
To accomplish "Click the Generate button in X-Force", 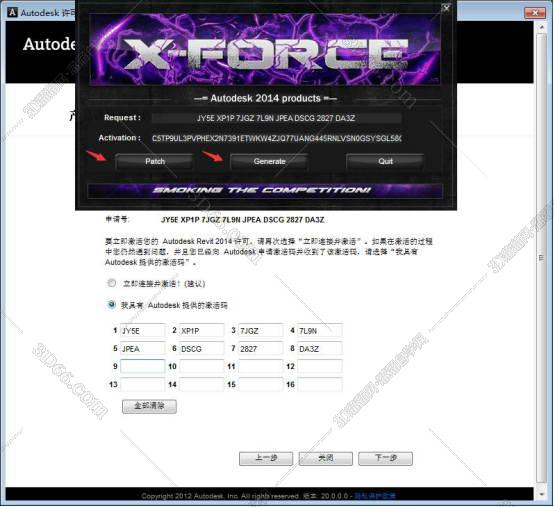I will (269, 161).
